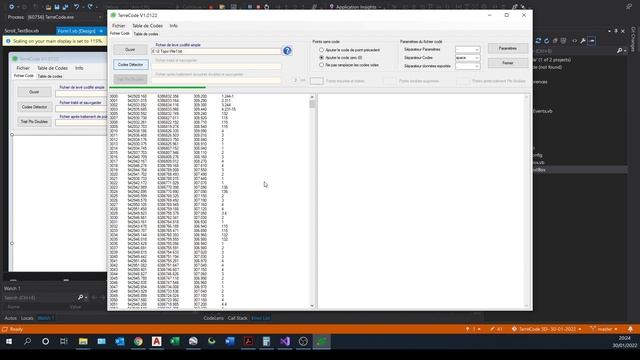Open File Explorer from the taskbar
This screenshot has width=640, height=360.
[83, 341]
